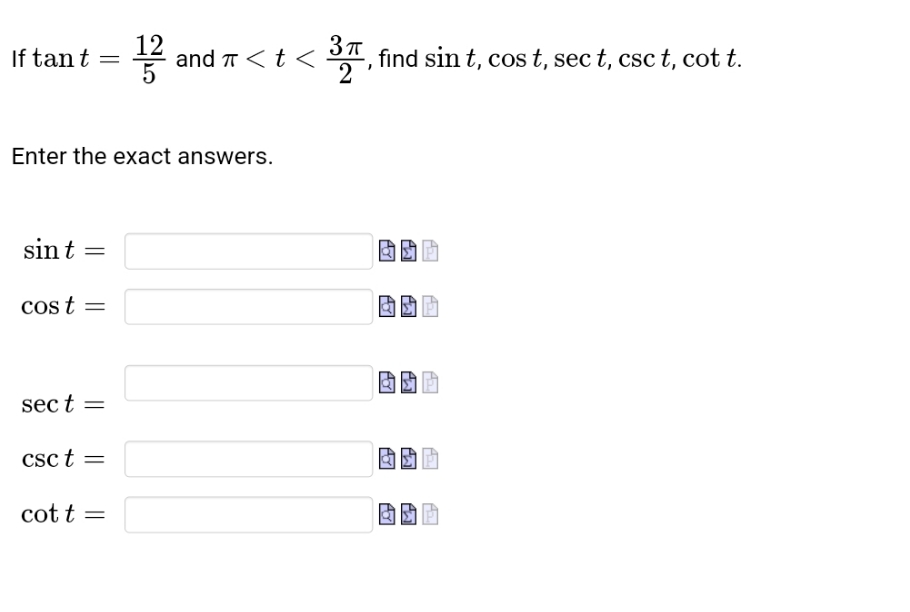Click the pretty-print icon beside cot t
910x612 pixels.
coord(431,515)
